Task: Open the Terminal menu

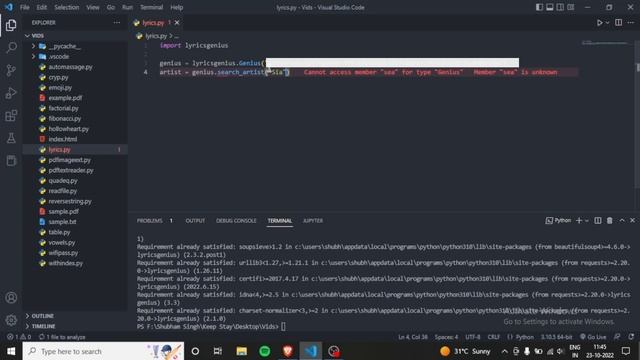Action: [151, 7]
